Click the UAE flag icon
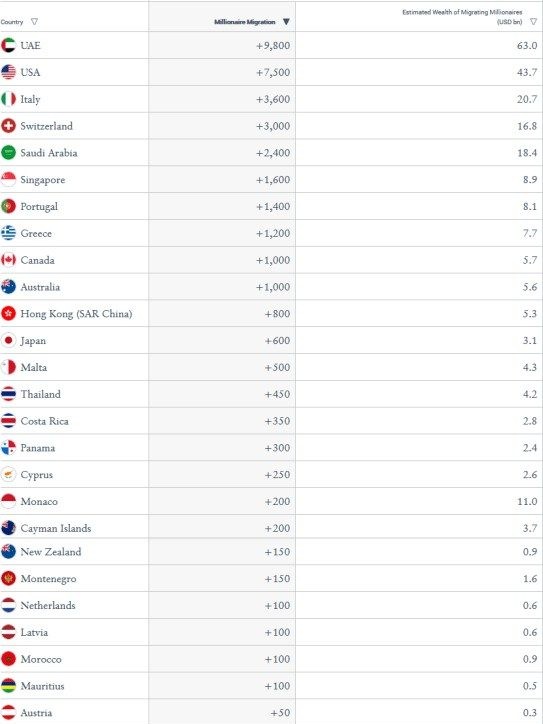This screenshot has width=543, height=724. point(8,45)
